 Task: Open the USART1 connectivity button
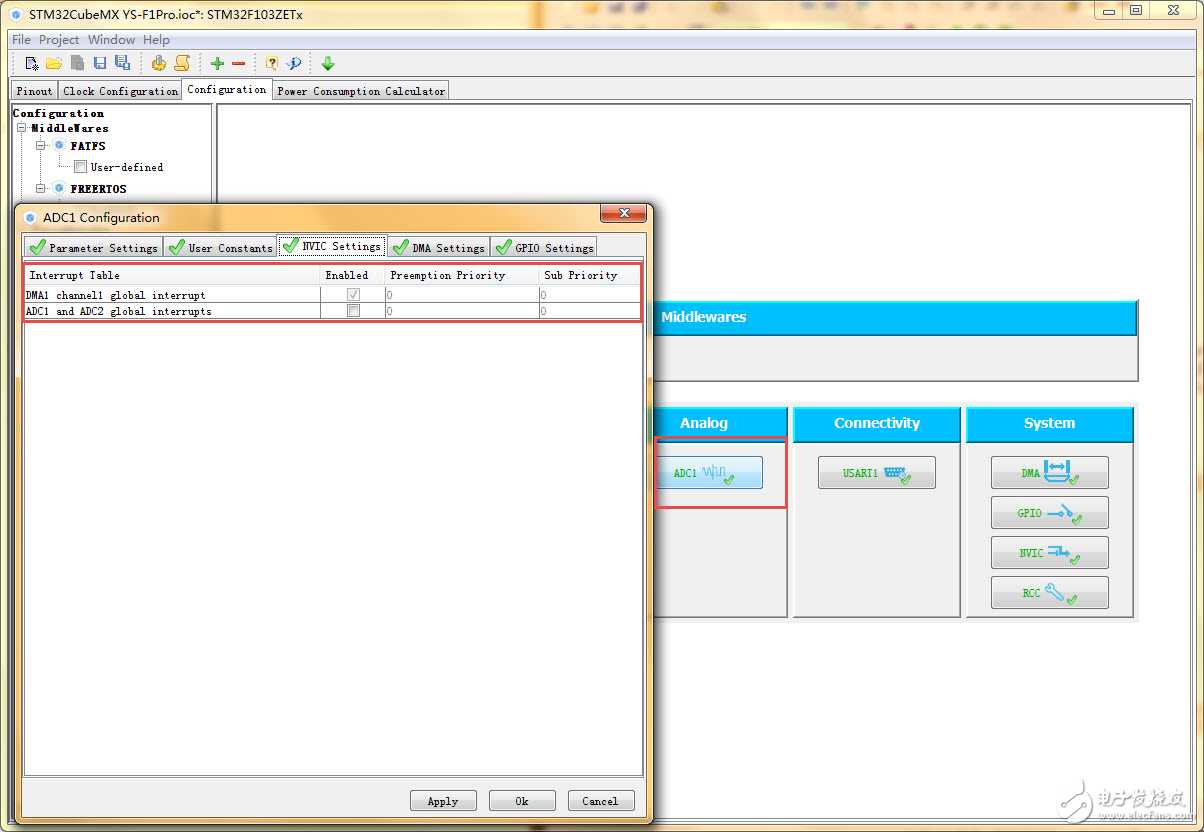pos(877,472)
